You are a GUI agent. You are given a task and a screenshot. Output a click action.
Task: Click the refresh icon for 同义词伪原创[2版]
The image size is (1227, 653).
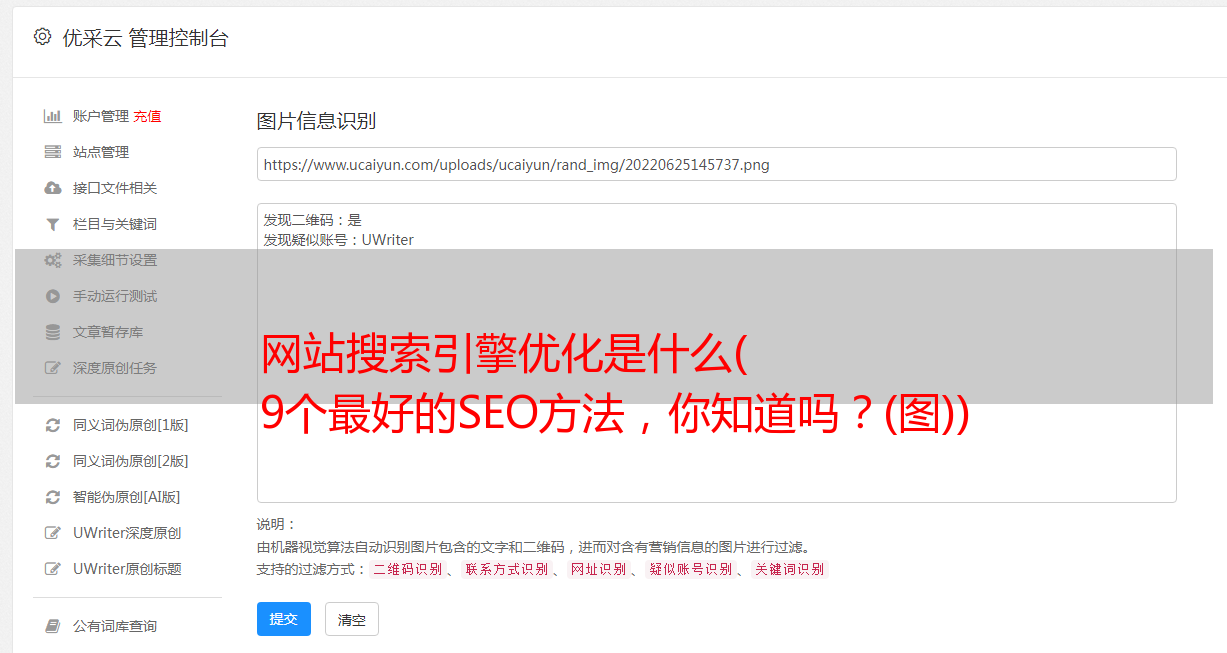(53, 461)
